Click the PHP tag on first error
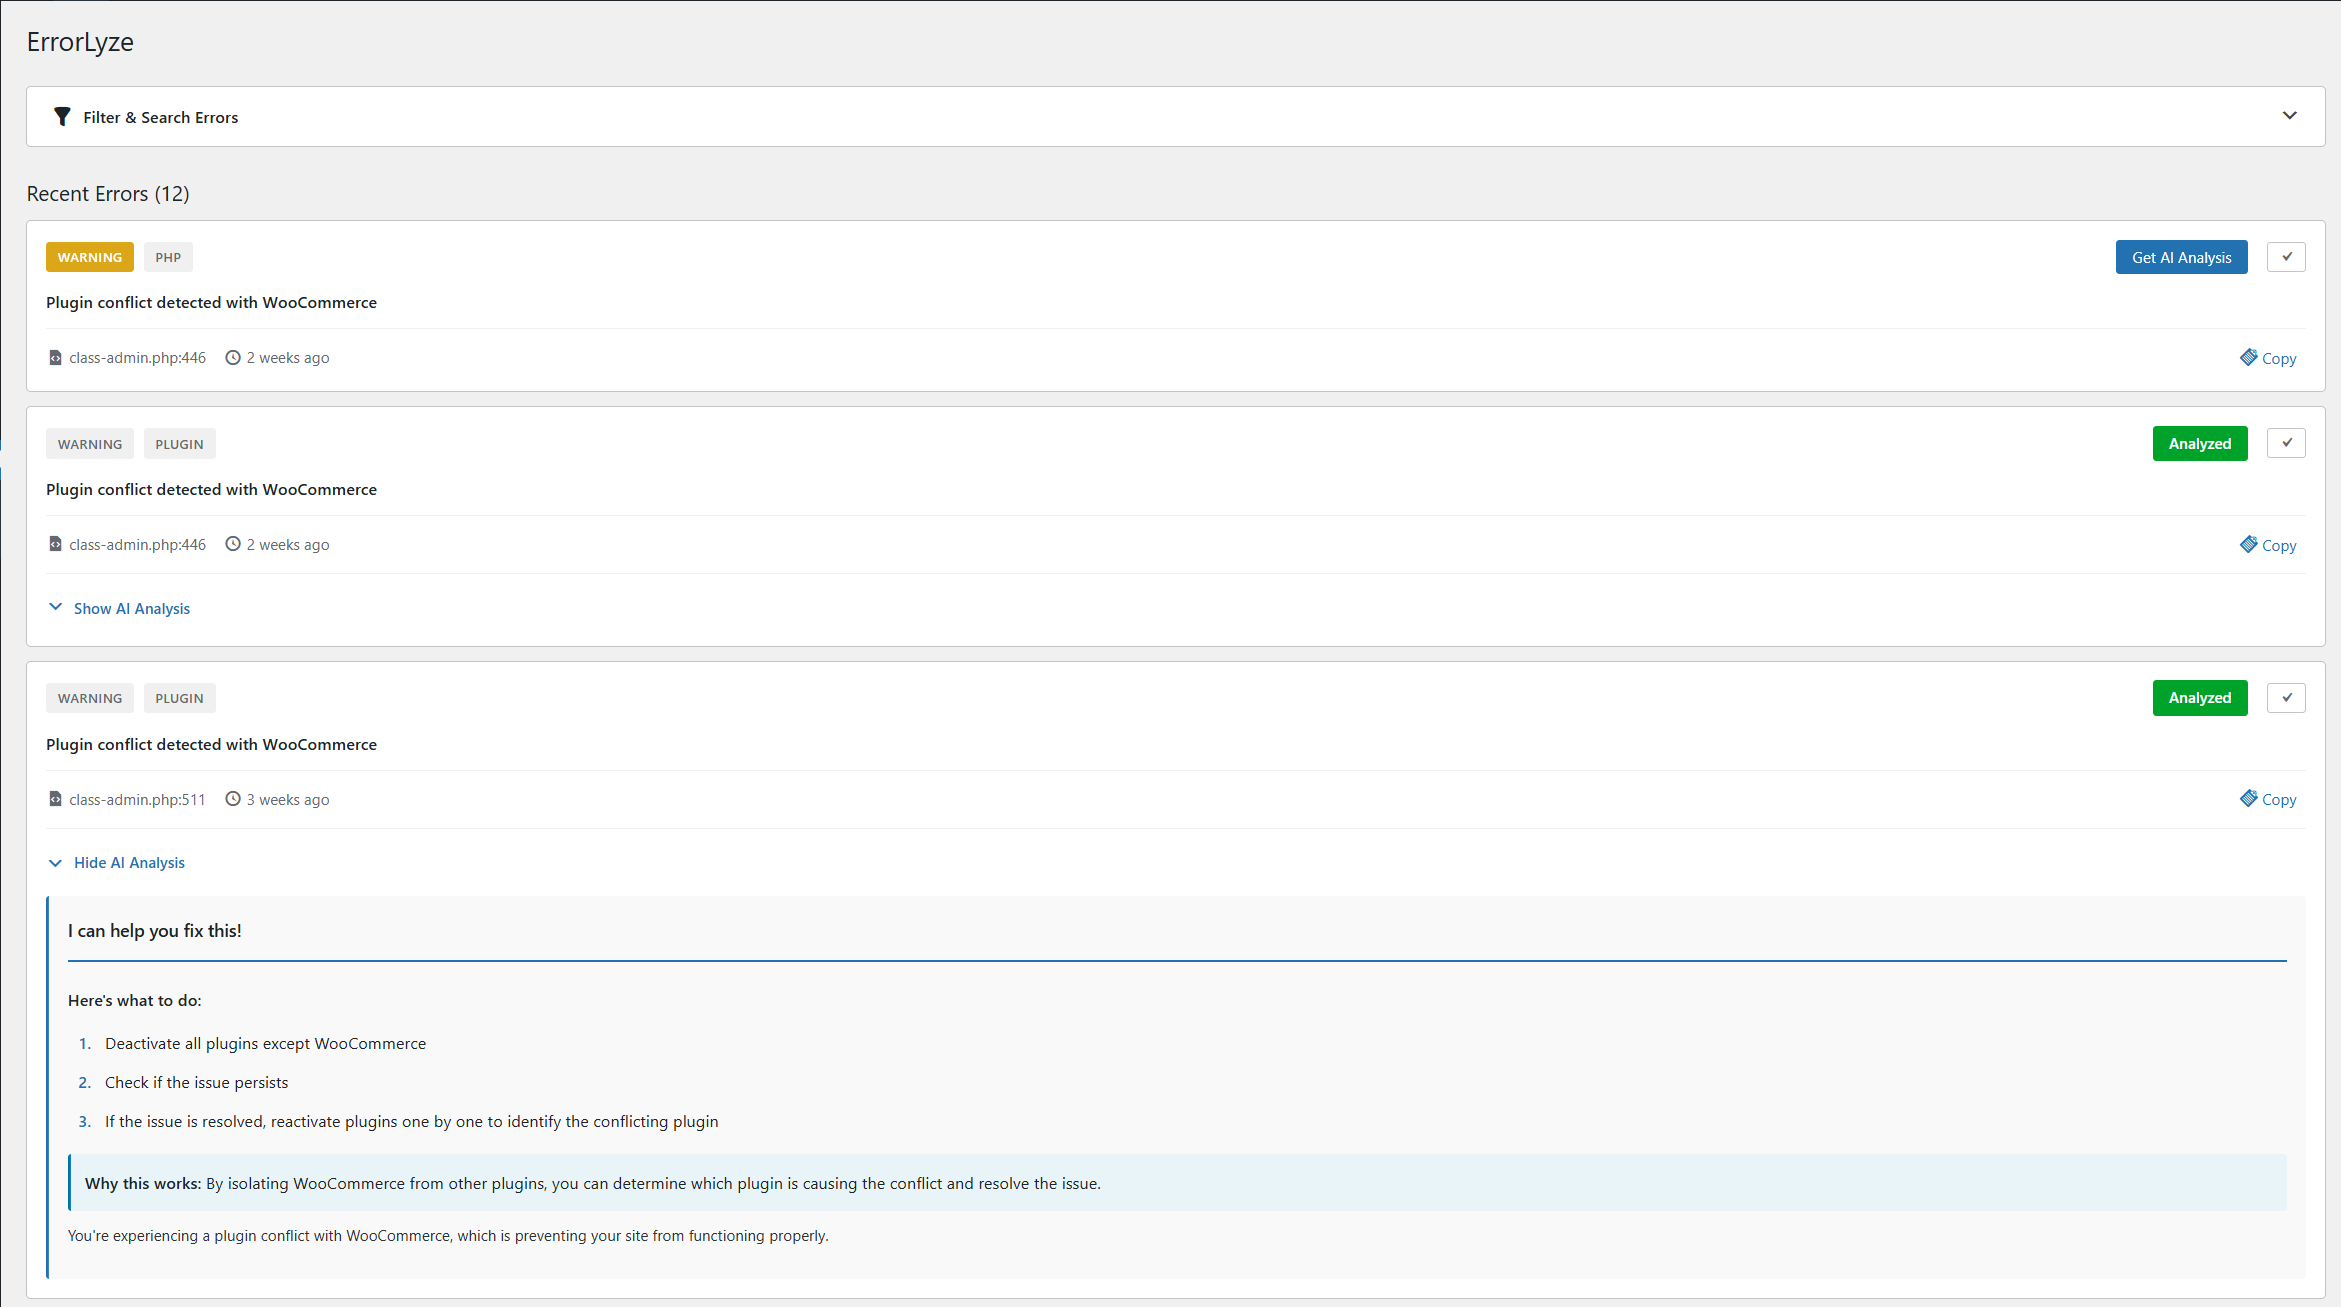 (x=168, y=258)
